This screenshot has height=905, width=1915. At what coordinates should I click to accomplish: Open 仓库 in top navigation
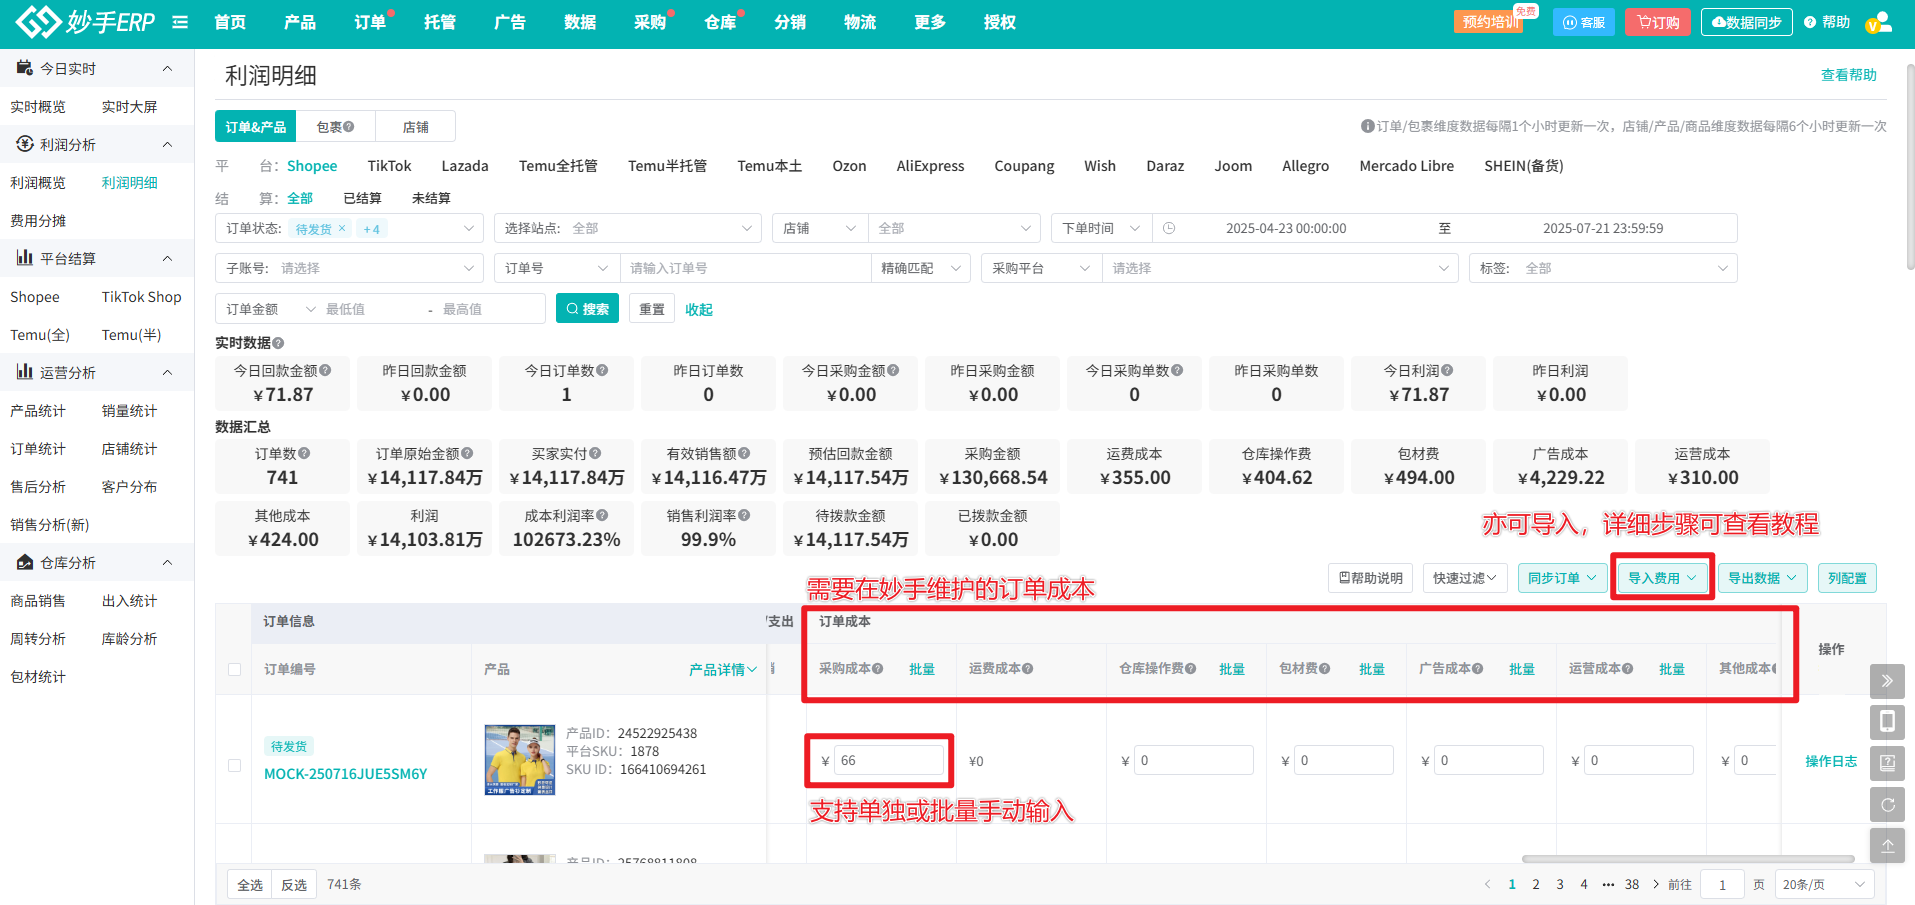coord(720,22)
